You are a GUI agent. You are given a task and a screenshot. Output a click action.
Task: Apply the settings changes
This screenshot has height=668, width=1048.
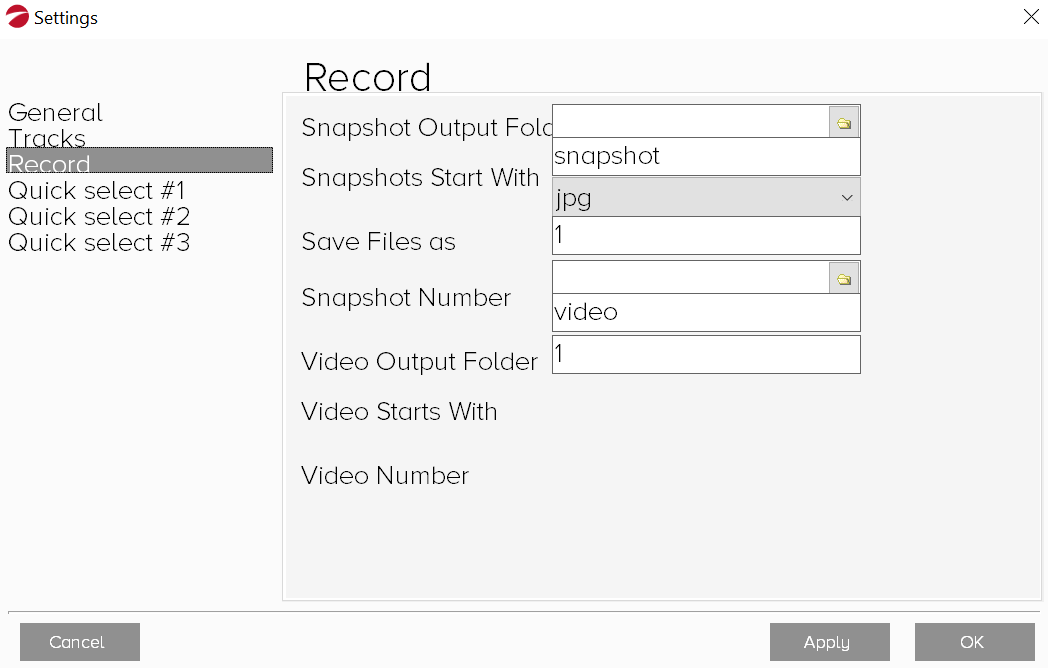click(829, 642)
